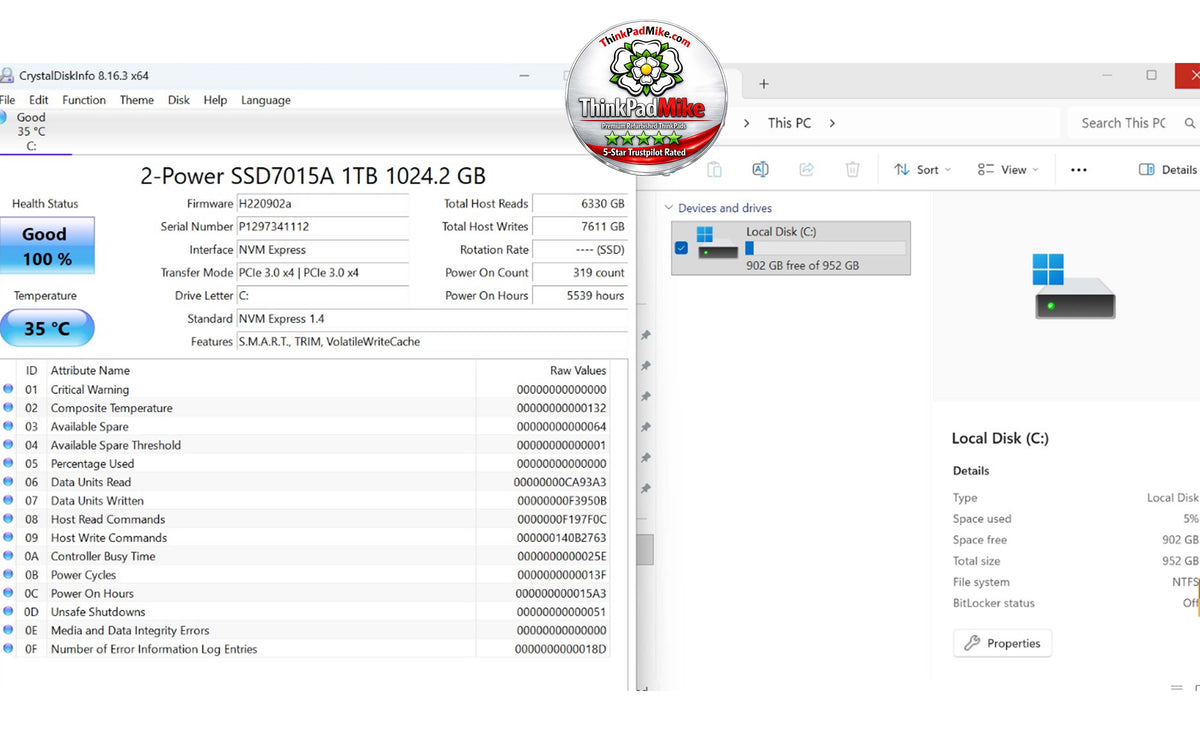Open Properties for Local Disk (C:)
This screenshot has width=1200, height=754.
click(x=1003, y=643)
